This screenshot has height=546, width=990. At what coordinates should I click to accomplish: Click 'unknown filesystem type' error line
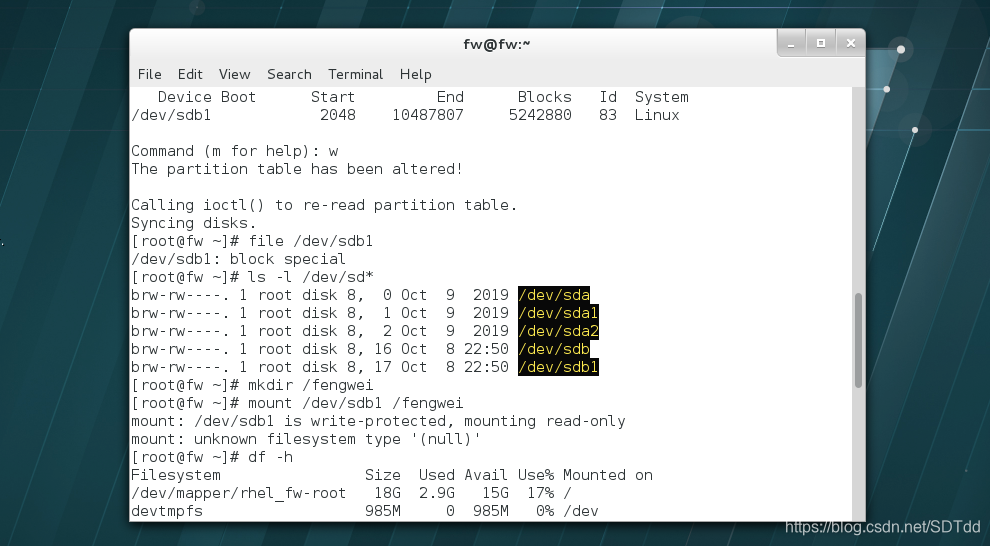[306, 439]
